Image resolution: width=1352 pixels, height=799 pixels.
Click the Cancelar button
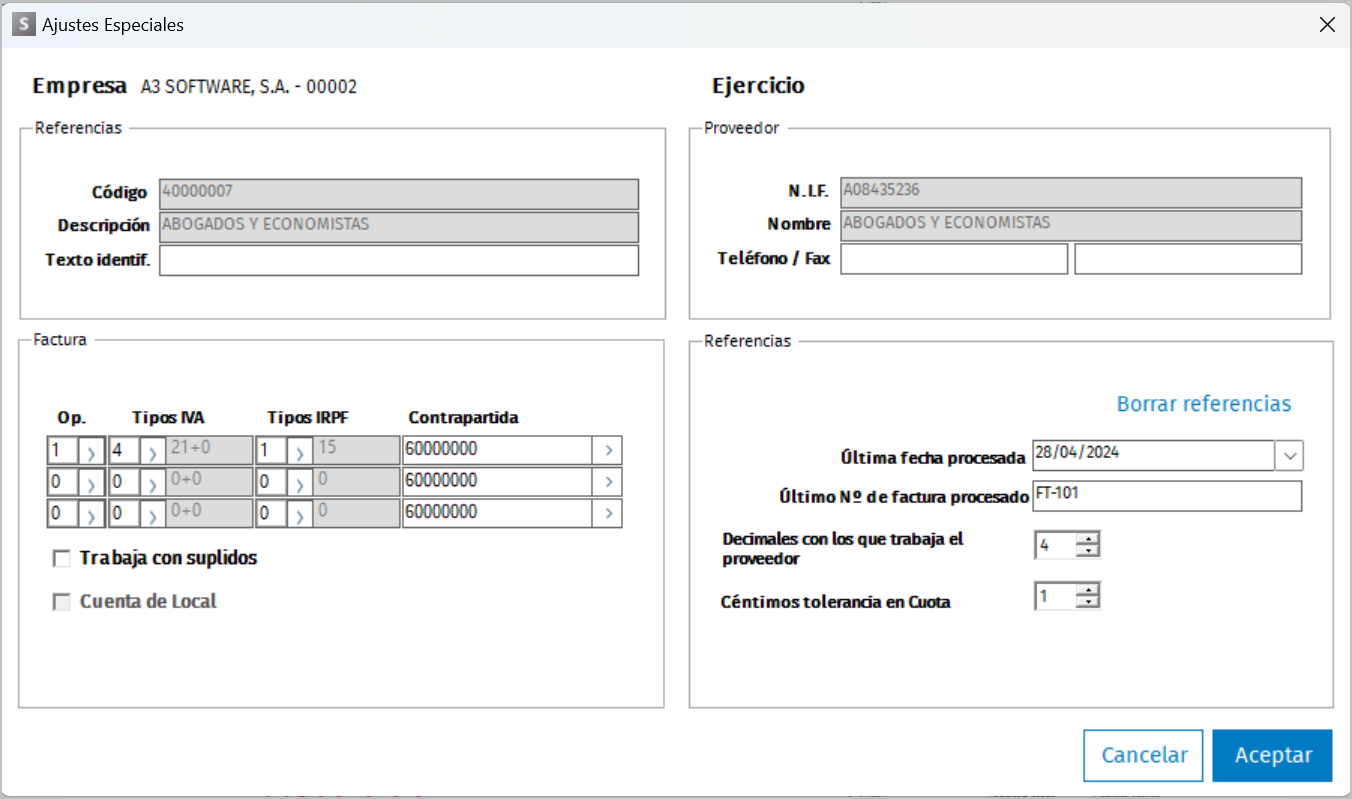point(1145,756)
